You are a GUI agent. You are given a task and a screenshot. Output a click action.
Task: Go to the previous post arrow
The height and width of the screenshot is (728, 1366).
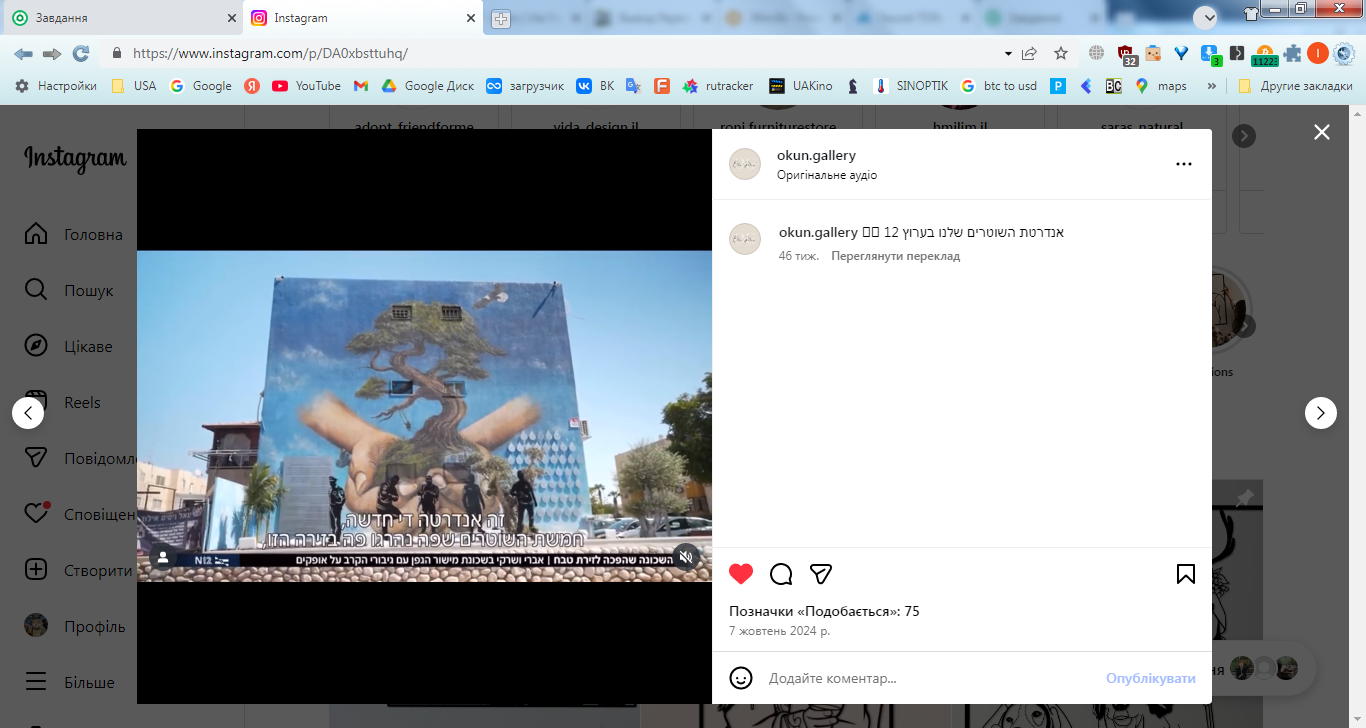(28, 413)
